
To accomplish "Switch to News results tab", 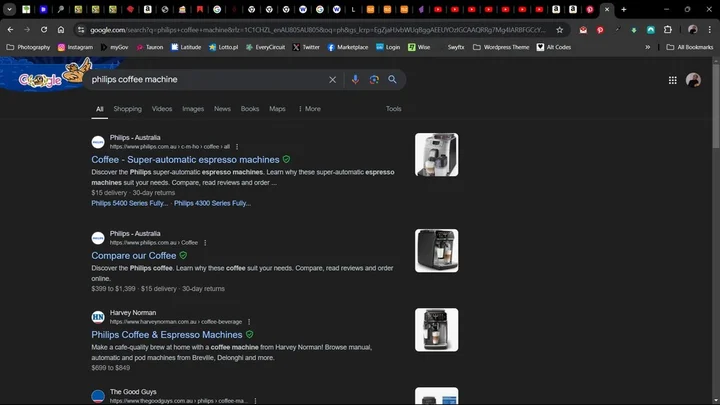I will pyautogui.click(x=222, y=109).
